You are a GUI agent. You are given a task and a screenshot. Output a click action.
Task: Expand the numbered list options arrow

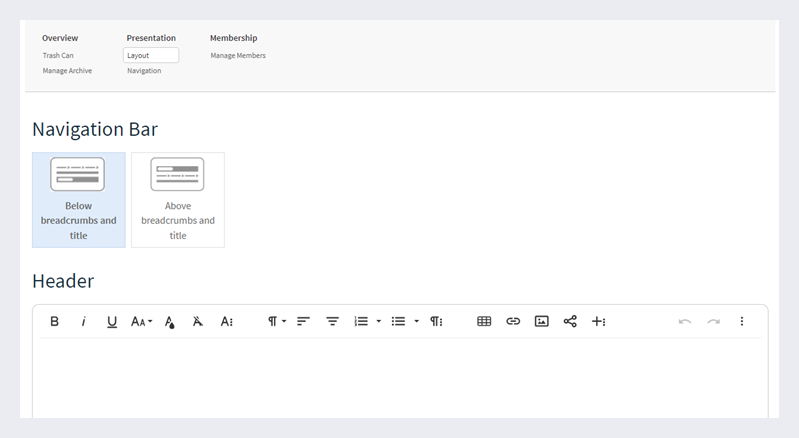click(379, 321)
